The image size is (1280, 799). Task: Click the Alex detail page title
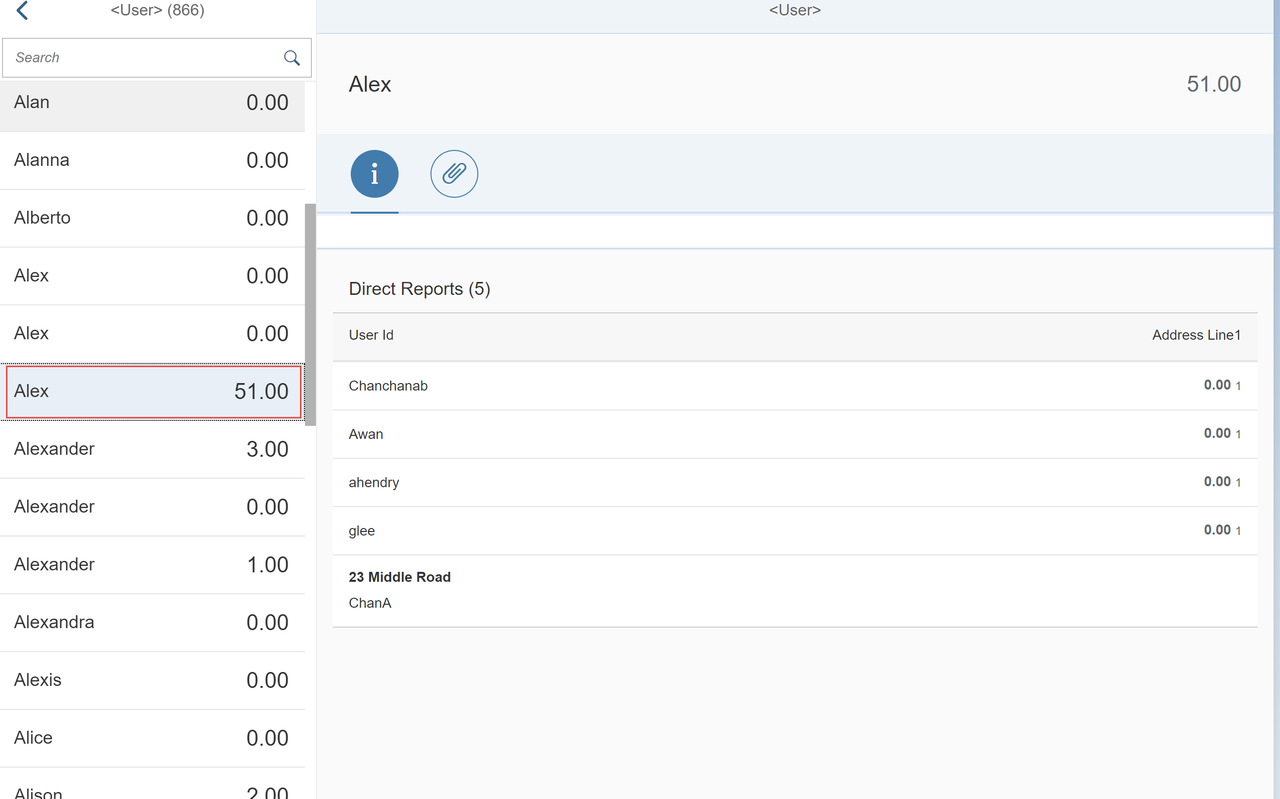(370, 85)
